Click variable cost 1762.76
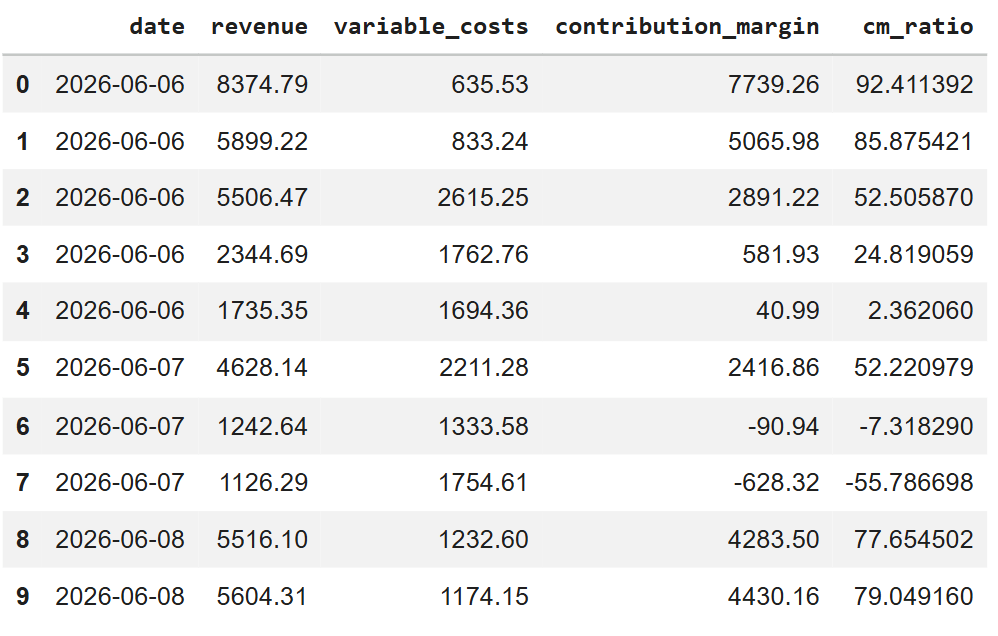The height and width of the screenshot is (636, 998). click(x=483, y=255)
